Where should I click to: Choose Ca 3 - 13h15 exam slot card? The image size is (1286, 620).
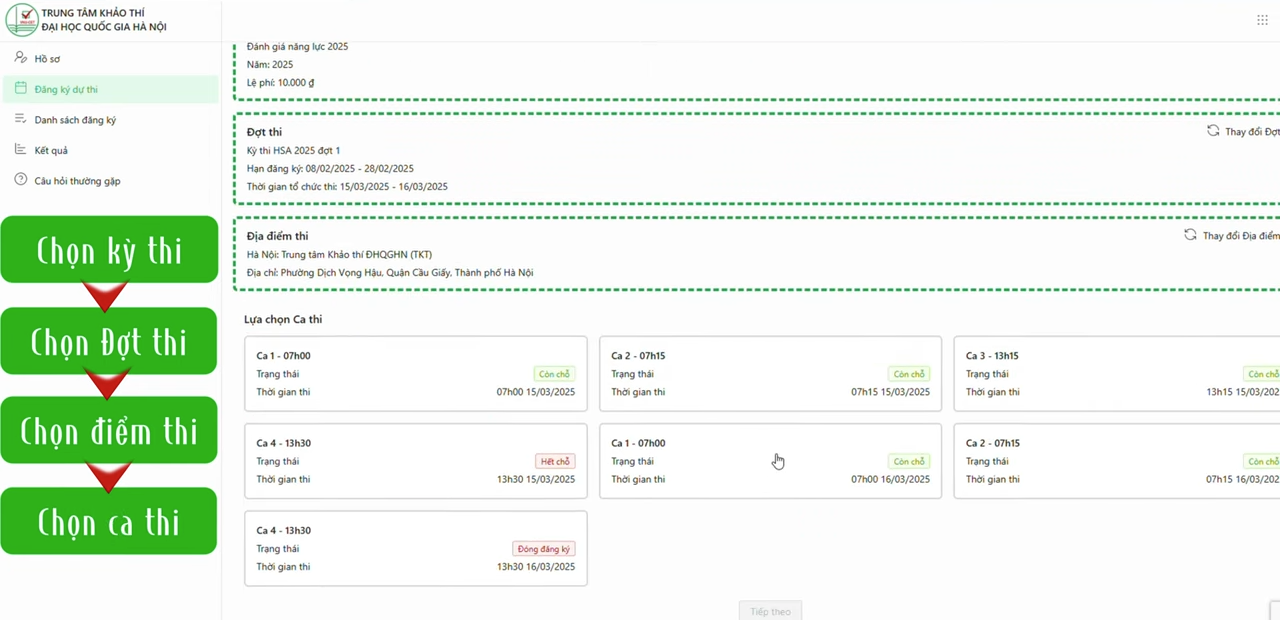[1115, 373]
